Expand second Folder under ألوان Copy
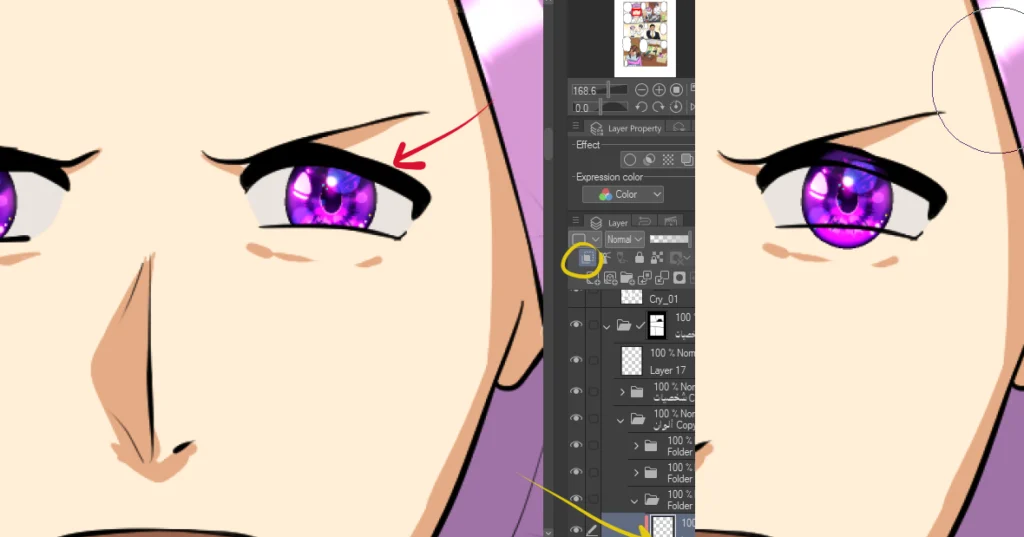This screenshot has width=1024, height=537. pyautogui.click(x=636, y=472)
